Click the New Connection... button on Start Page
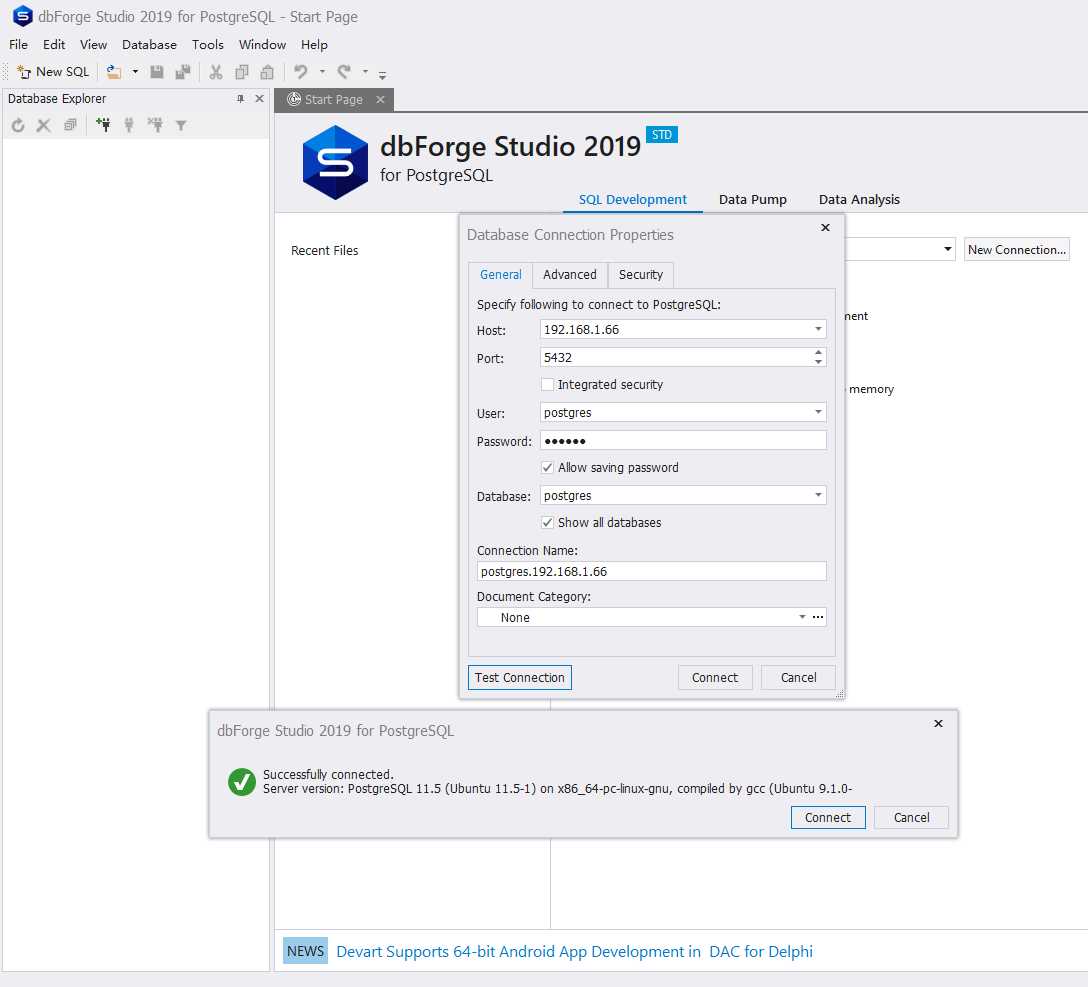Viewport: 1088px width, 987px height. point(1017,250)
